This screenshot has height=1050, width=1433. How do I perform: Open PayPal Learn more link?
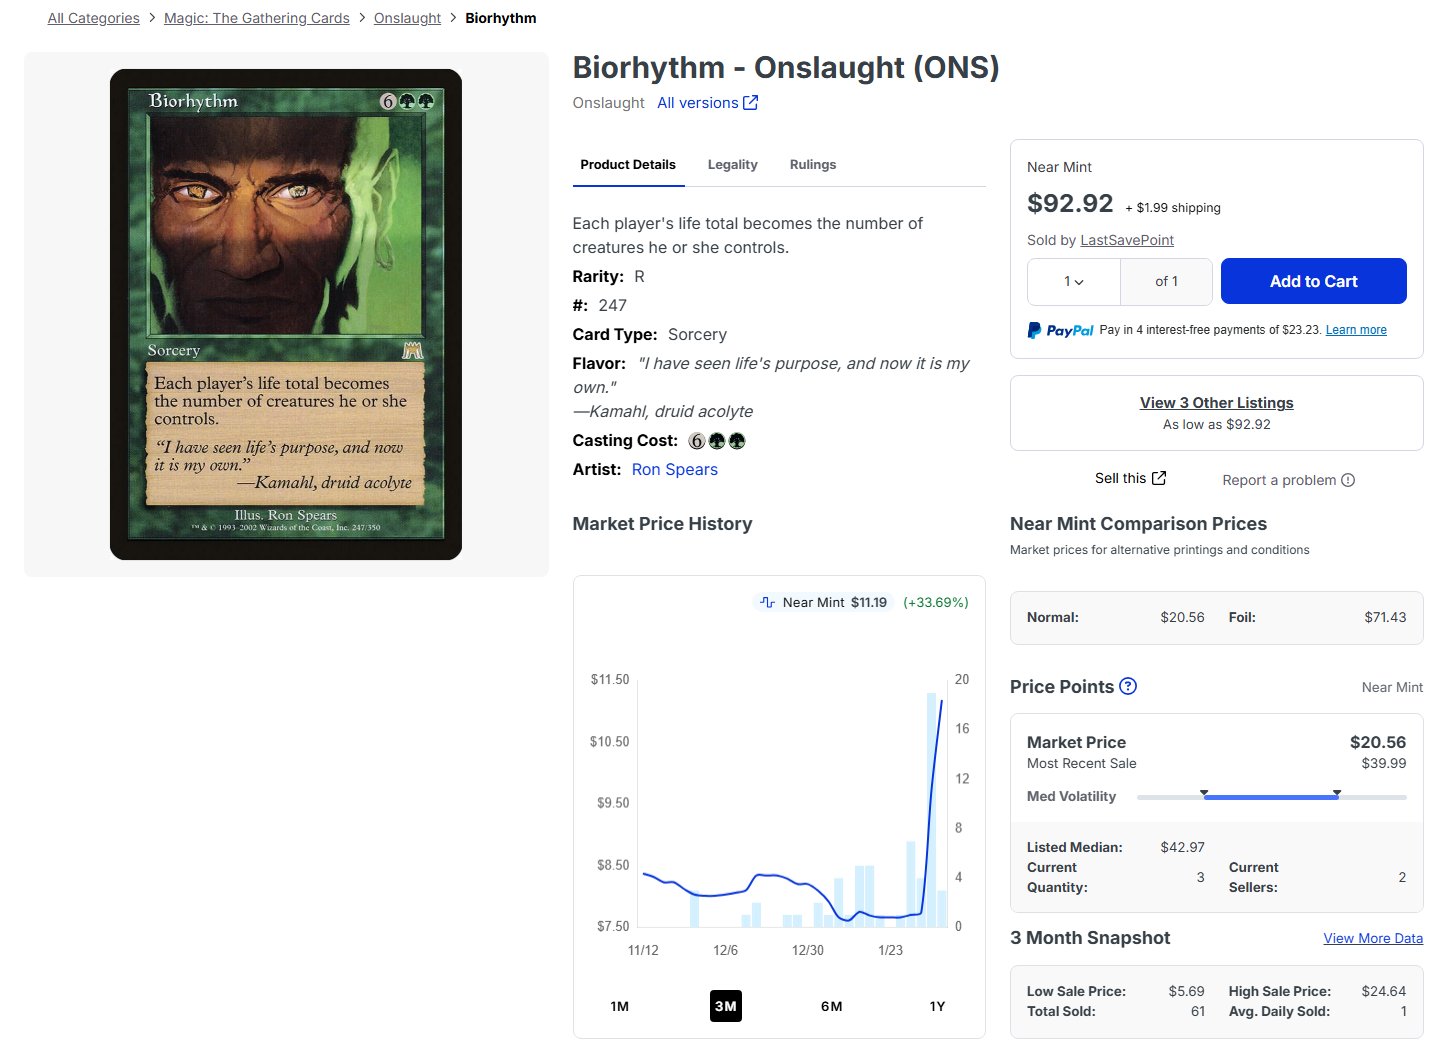pos(1356,330)
